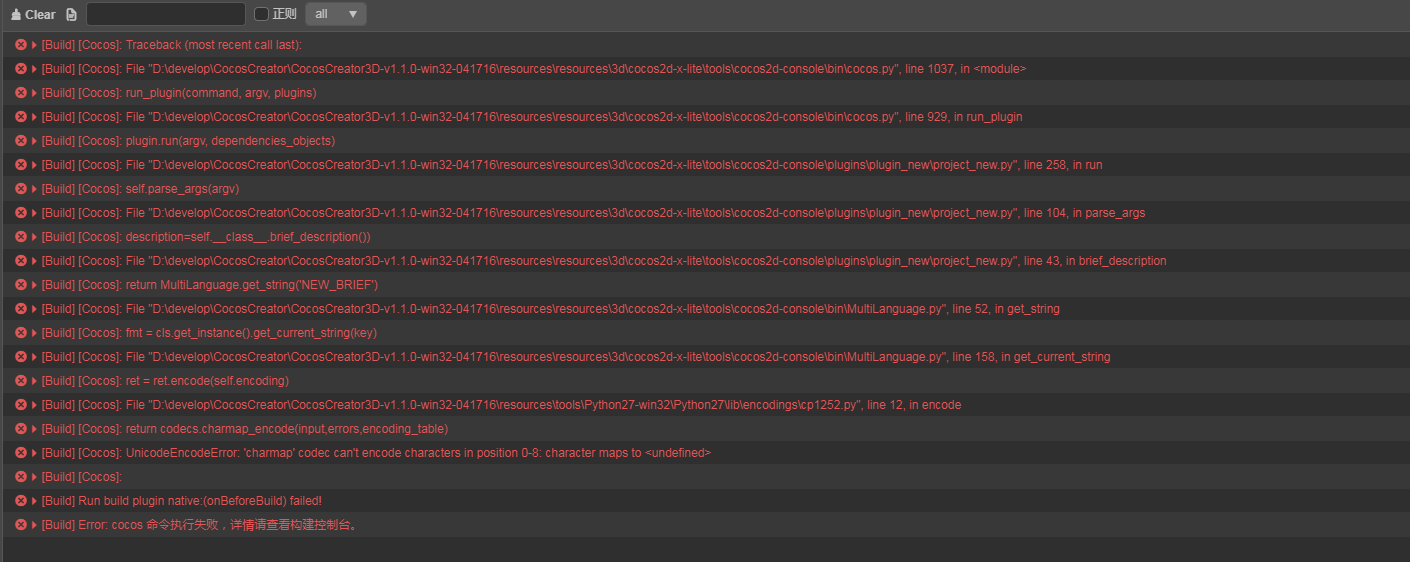1410x562 pixels.
Task: Expand the fmt = cls.get_instance() log entry
Action: point(34,333)
